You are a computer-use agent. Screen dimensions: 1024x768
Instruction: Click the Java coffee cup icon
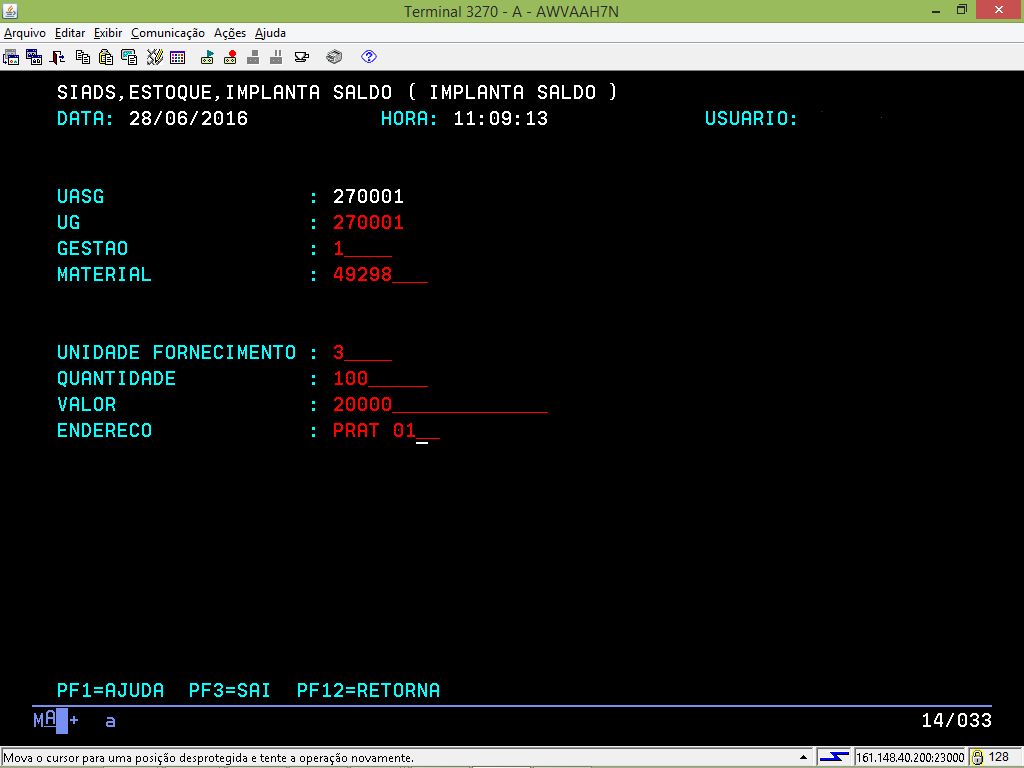[x=302, y=57]
